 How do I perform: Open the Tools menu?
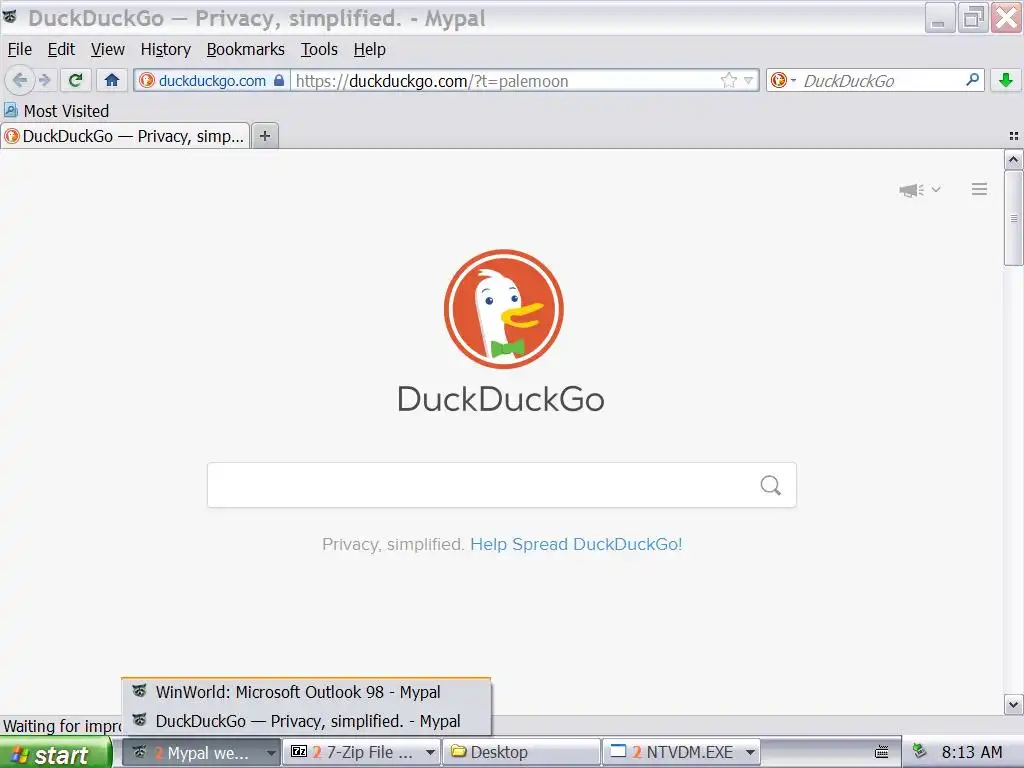point(319,50)
